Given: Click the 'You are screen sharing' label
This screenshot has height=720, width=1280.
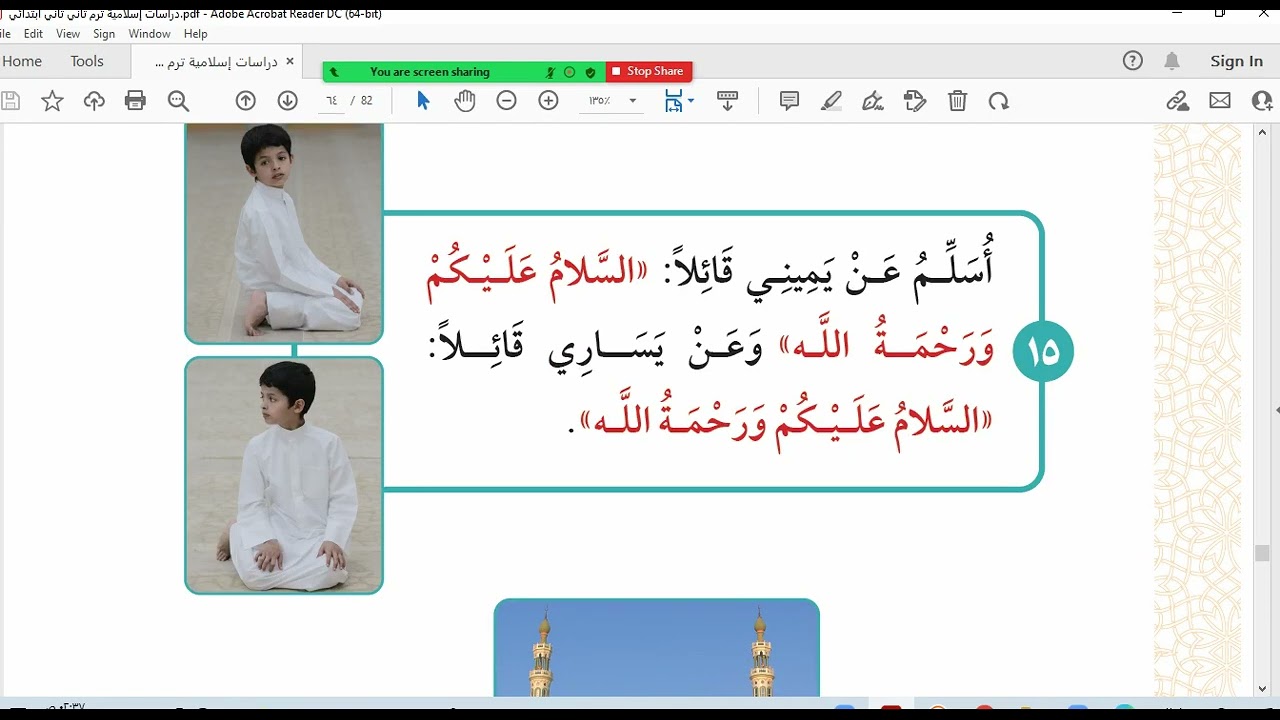Looking at the screenshot, I should (x=430, y=72).
